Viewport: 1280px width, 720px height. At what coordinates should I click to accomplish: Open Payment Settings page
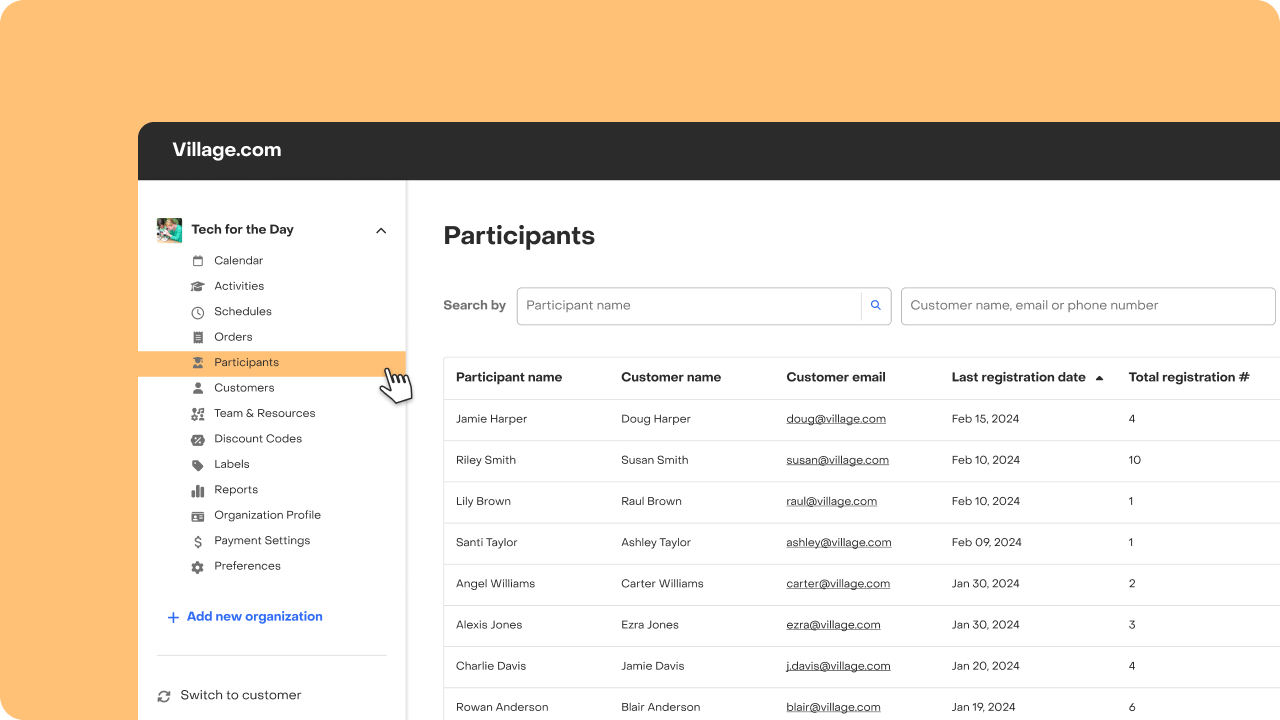(262, 541)
